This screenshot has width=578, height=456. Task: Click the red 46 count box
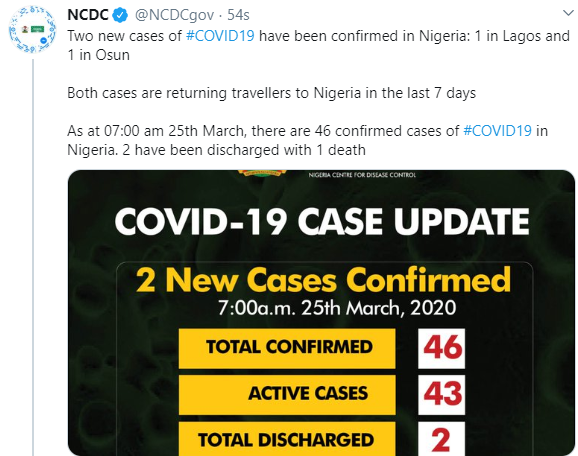point(441,348)
